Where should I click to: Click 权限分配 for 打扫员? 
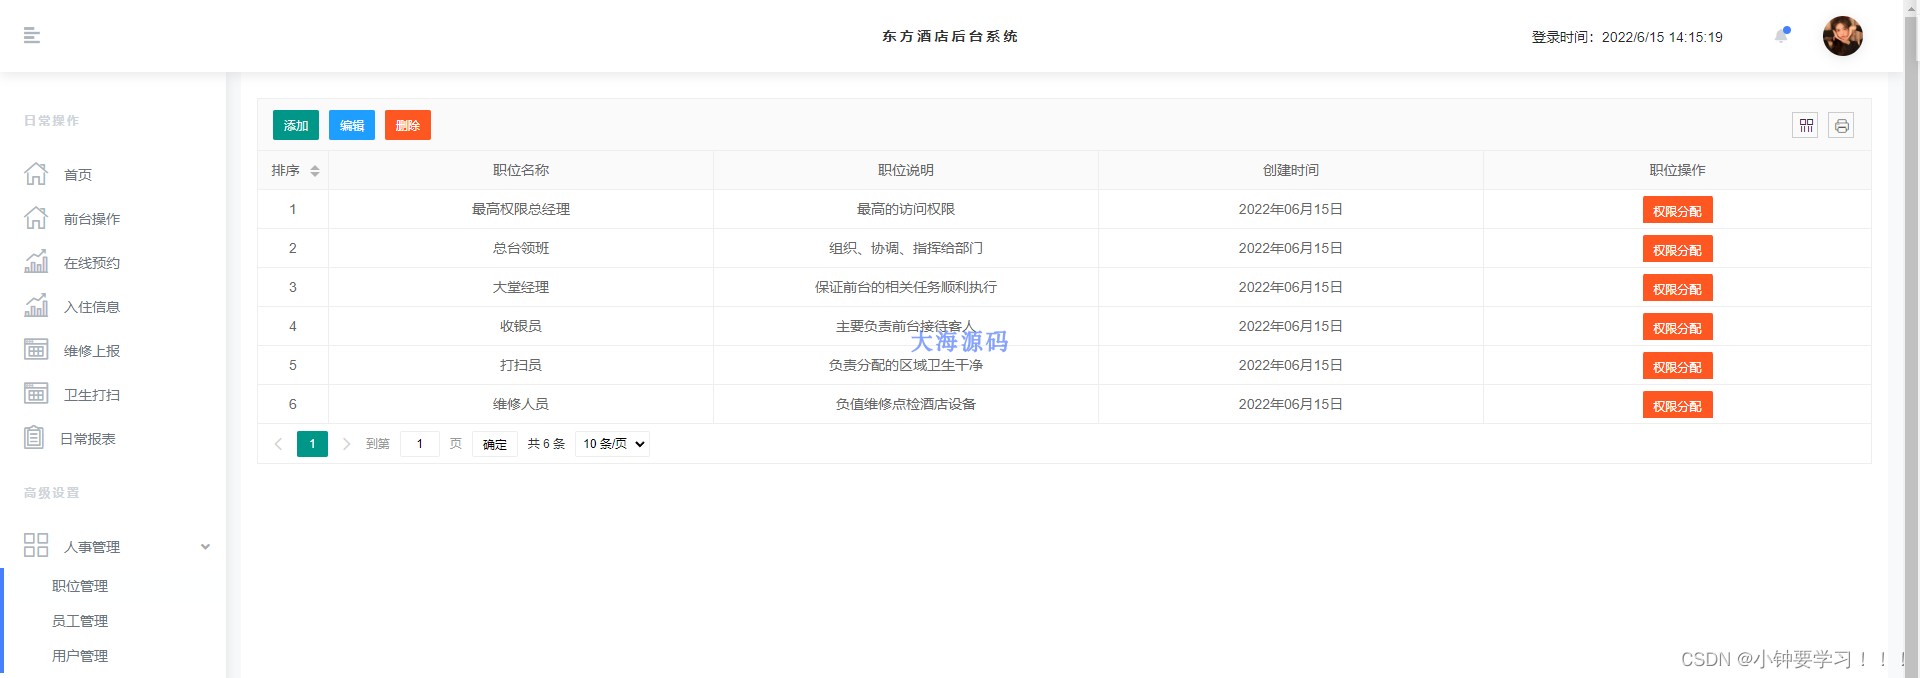(1677, 366)
